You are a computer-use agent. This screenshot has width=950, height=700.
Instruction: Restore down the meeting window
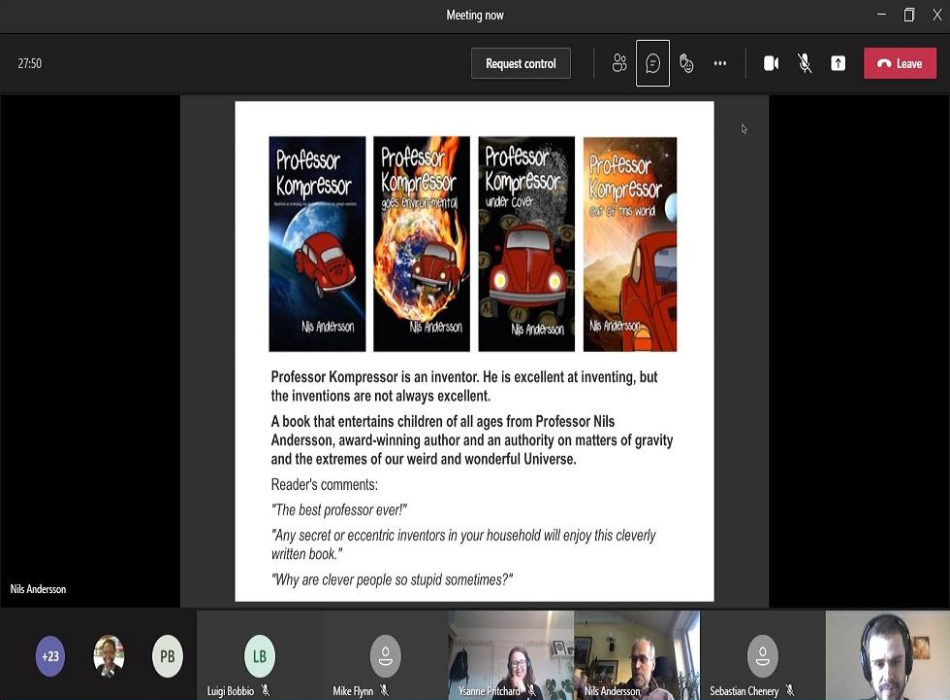pos(909,15)
